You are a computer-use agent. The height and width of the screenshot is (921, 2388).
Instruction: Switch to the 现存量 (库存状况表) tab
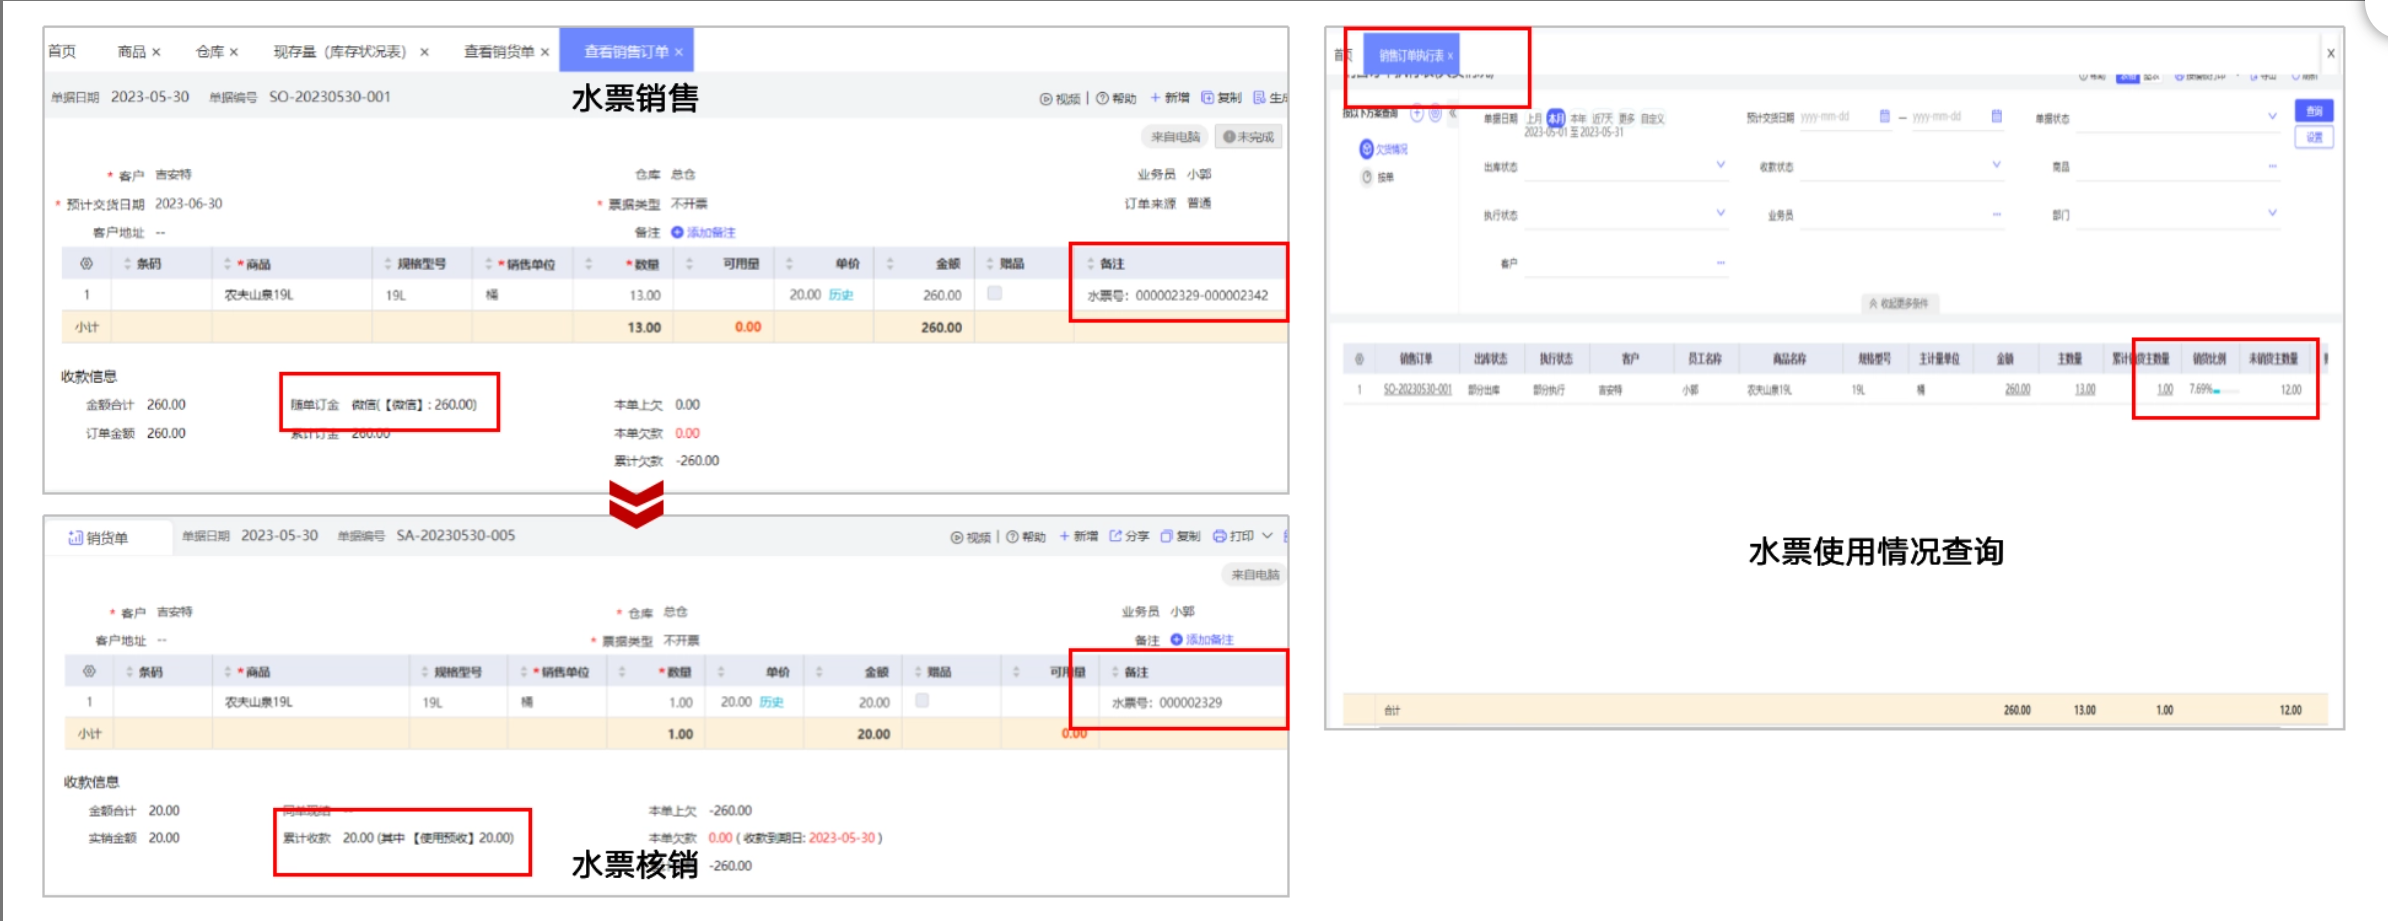(340, 52)
